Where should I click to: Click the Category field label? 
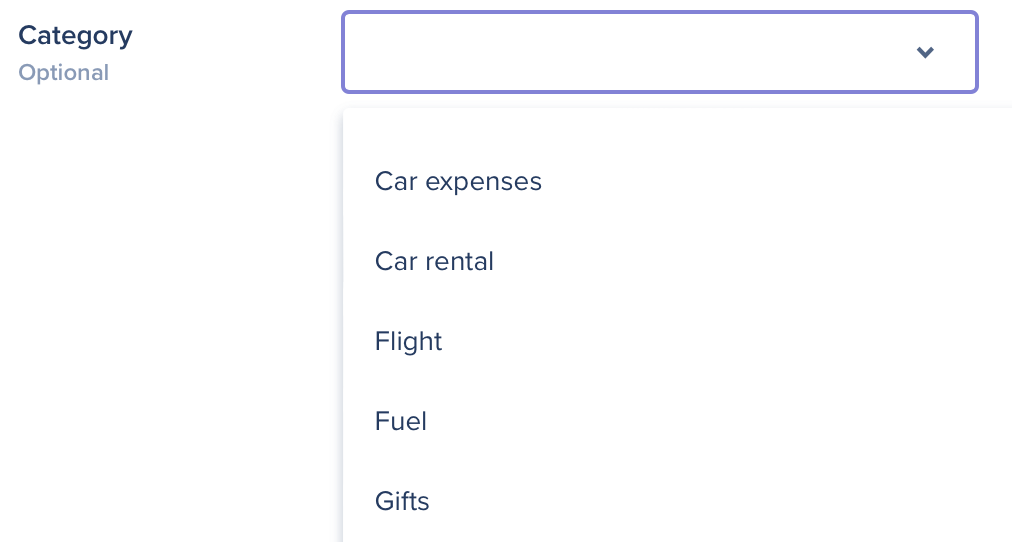[x=75, y=35]
